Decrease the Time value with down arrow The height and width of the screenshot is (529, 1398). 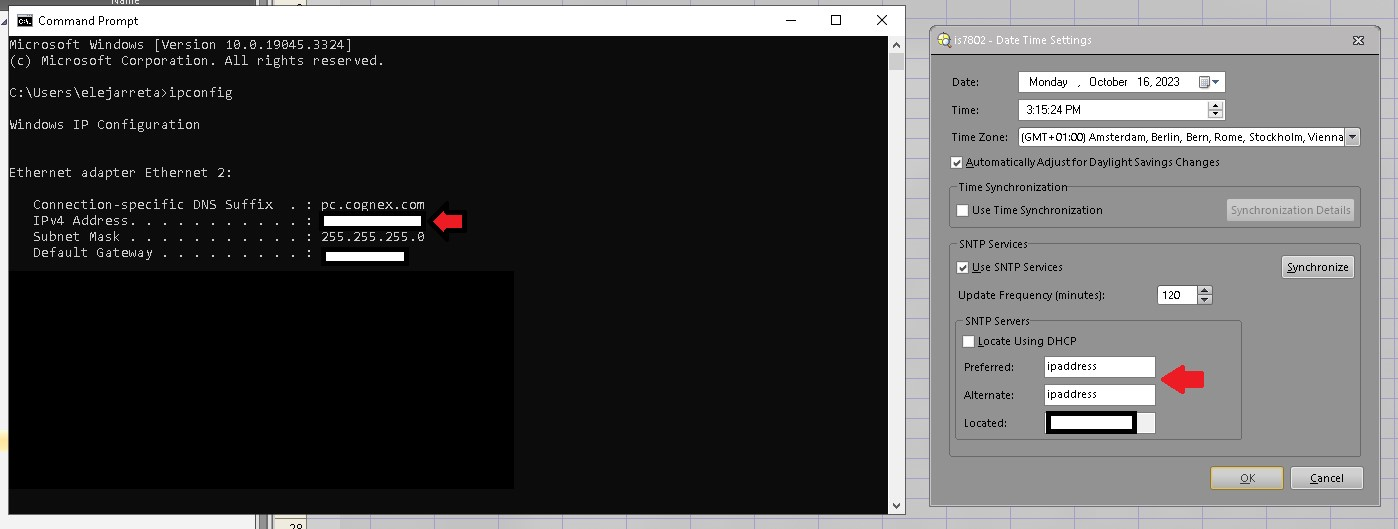[x=1215, y=115]
